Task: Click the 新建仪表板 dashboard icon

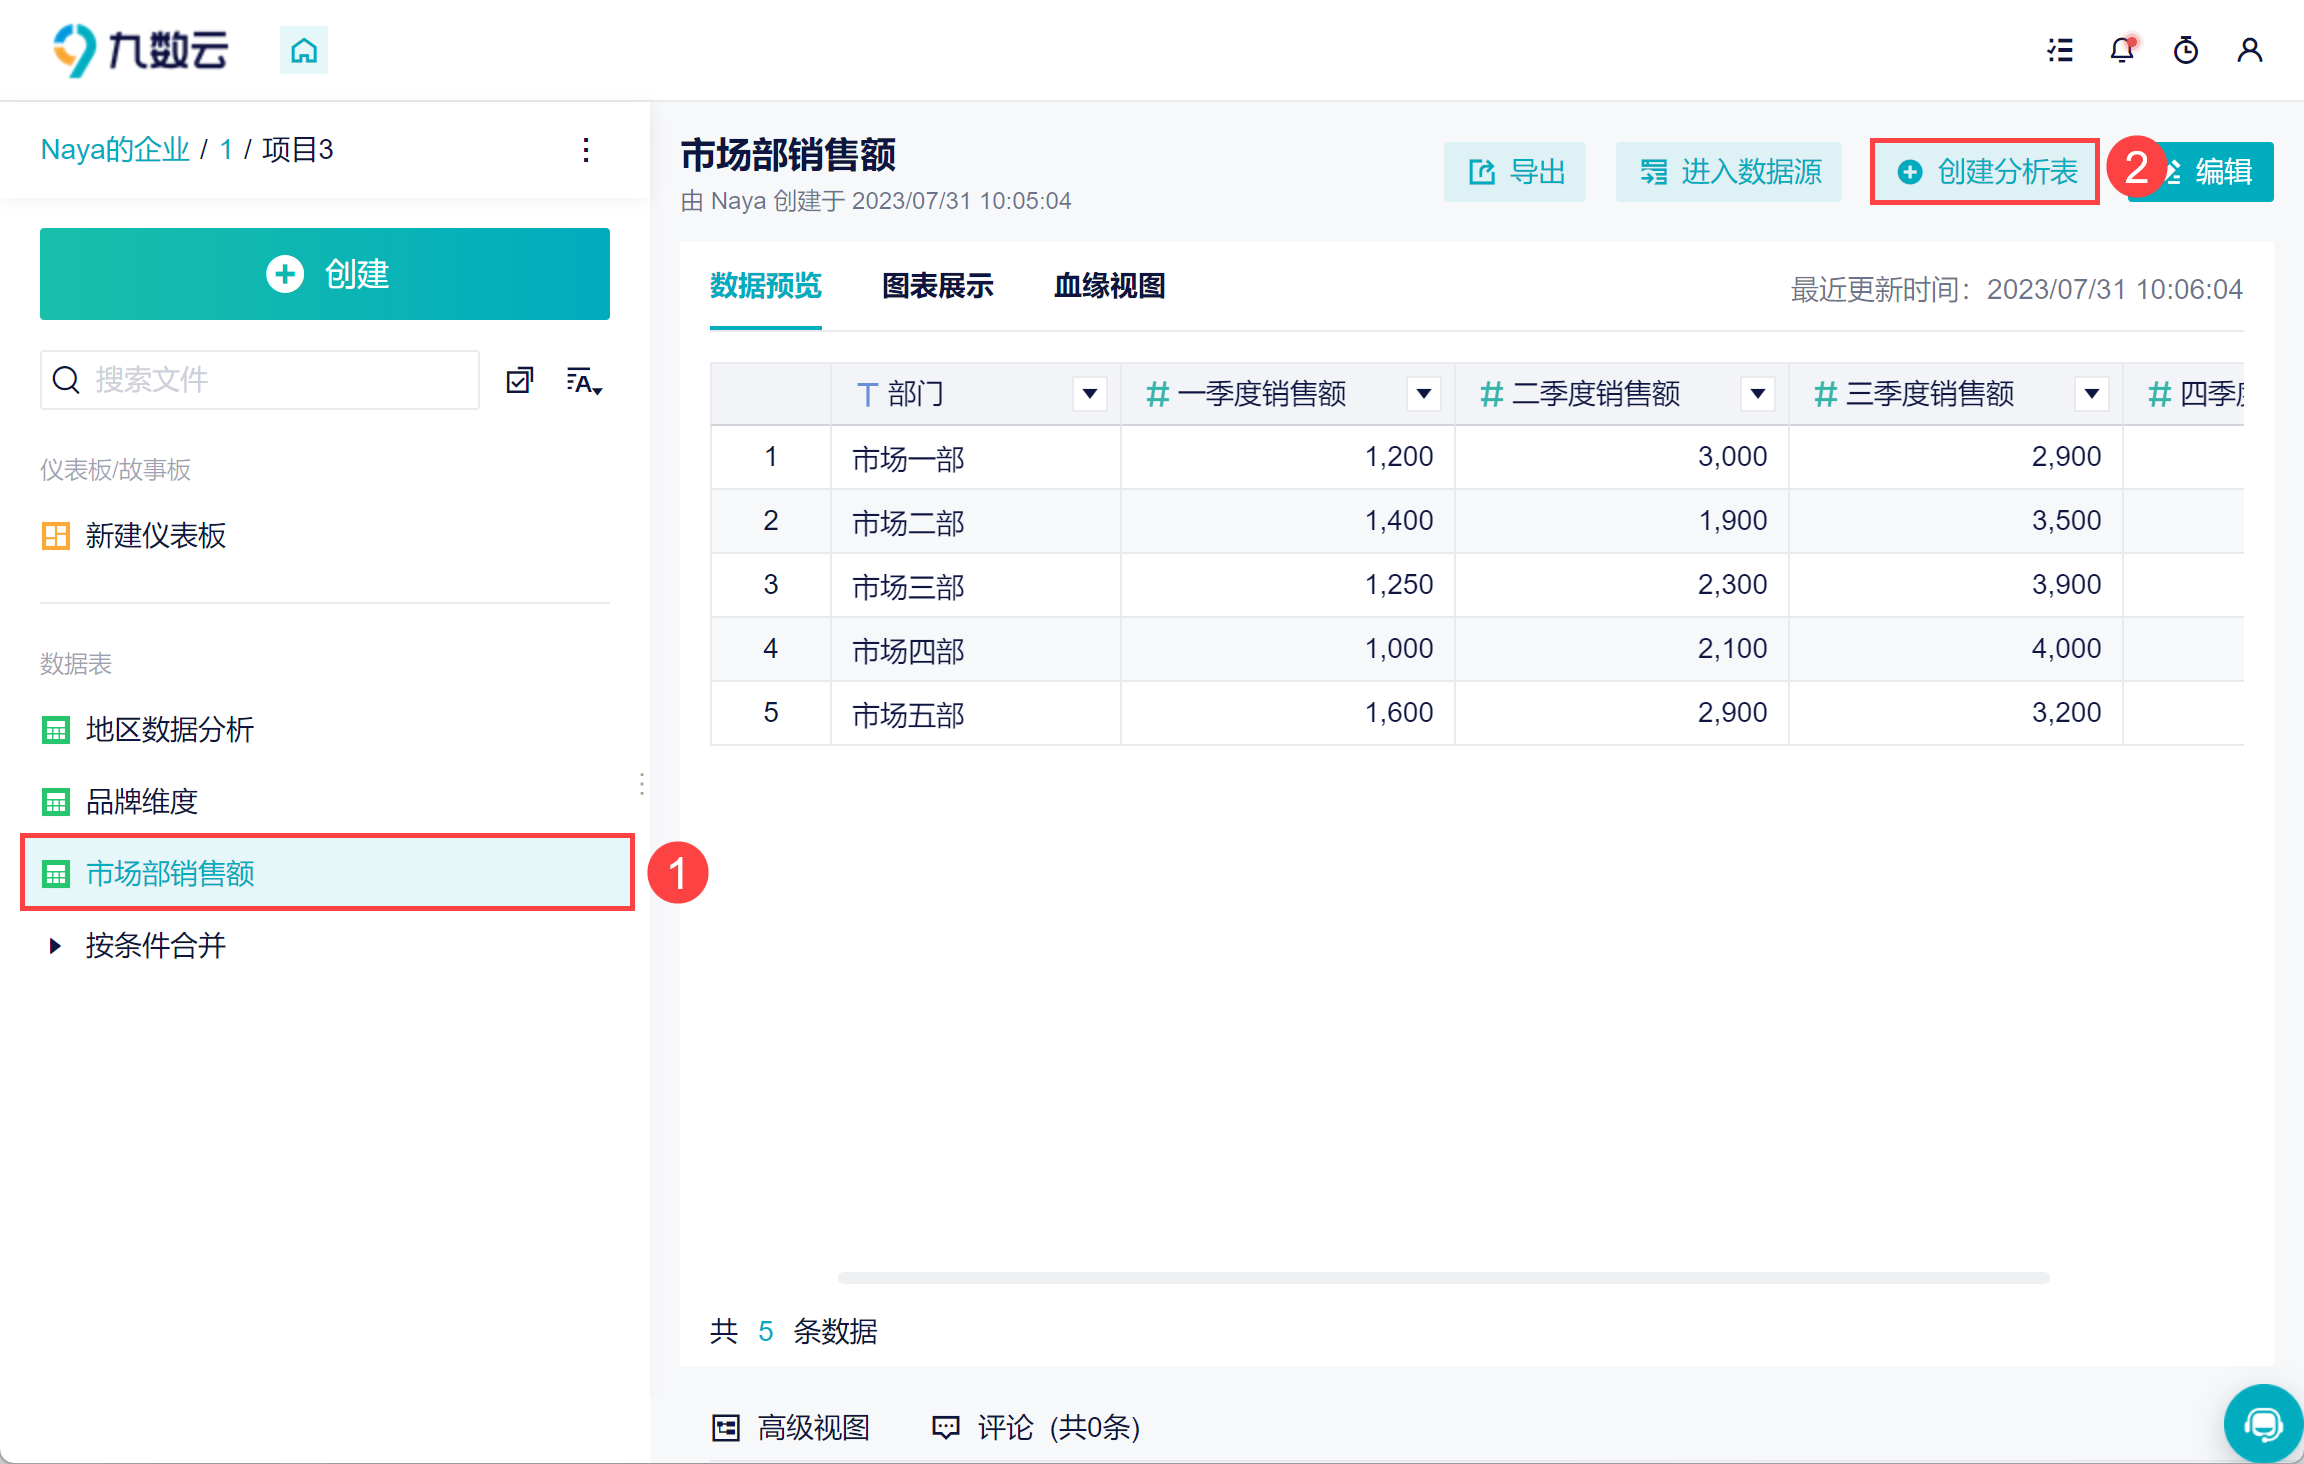Action: 56,536
